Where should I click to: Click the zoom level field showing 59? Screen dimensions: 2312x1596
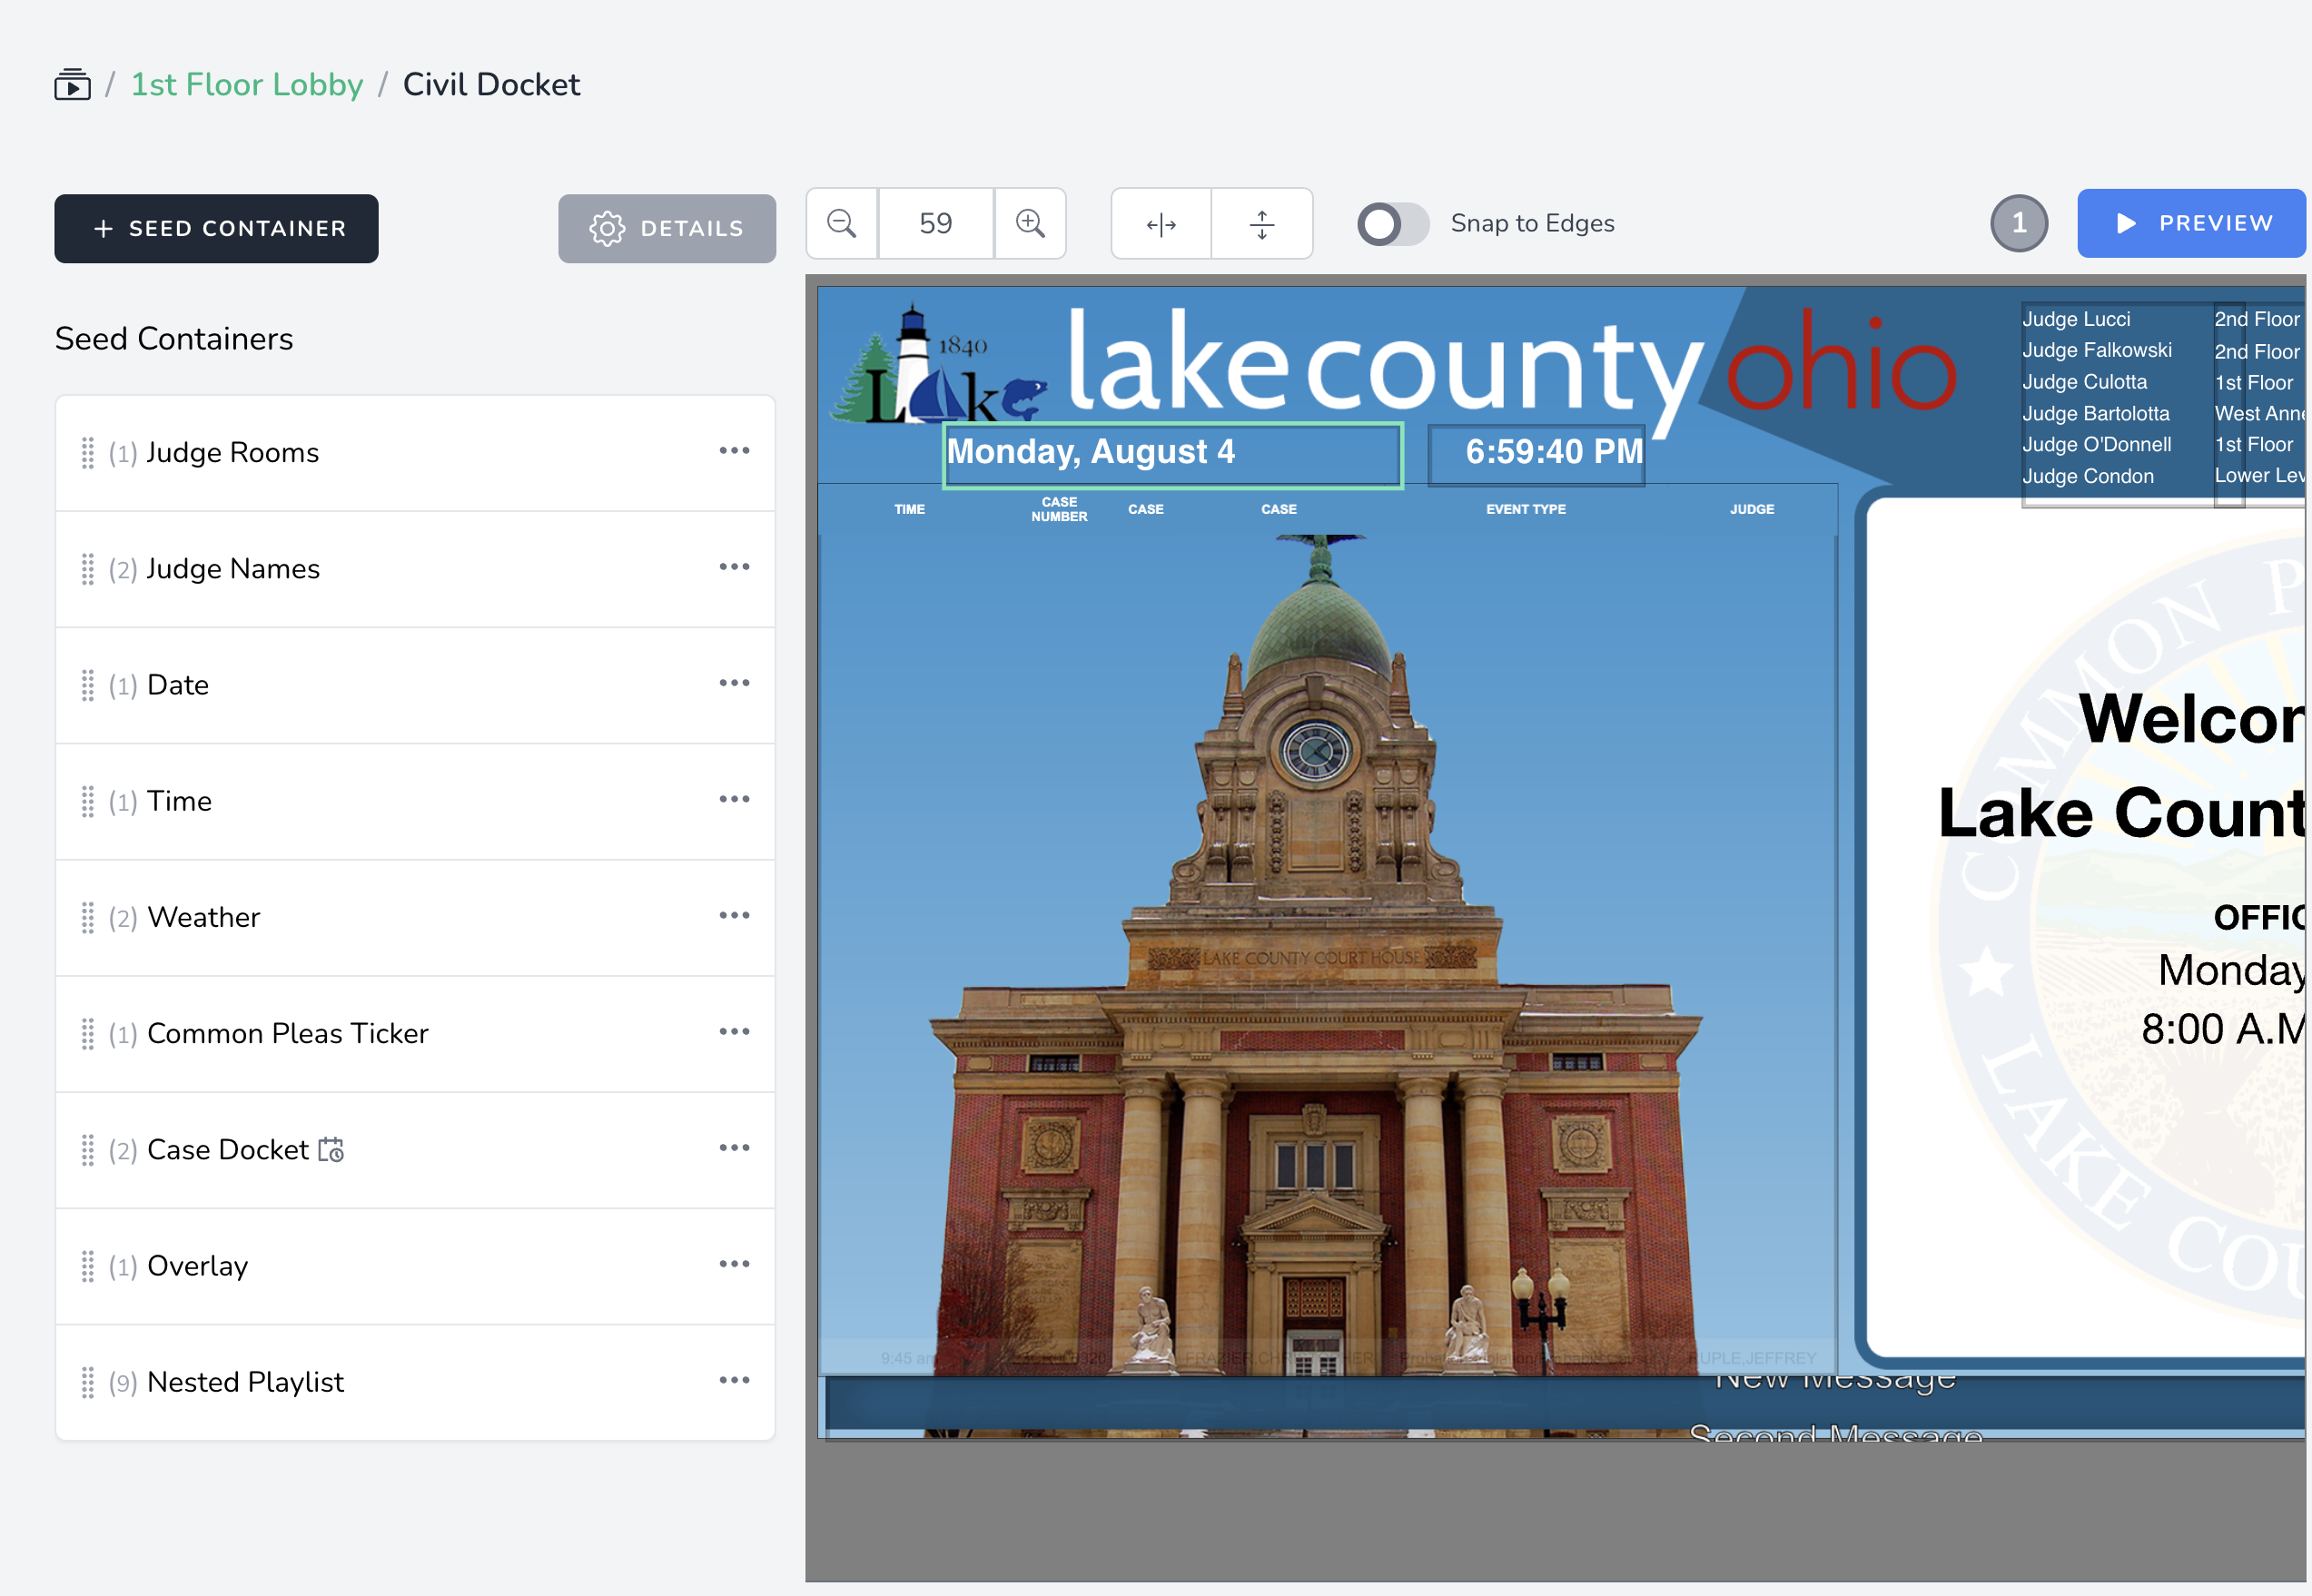point(936,223)
